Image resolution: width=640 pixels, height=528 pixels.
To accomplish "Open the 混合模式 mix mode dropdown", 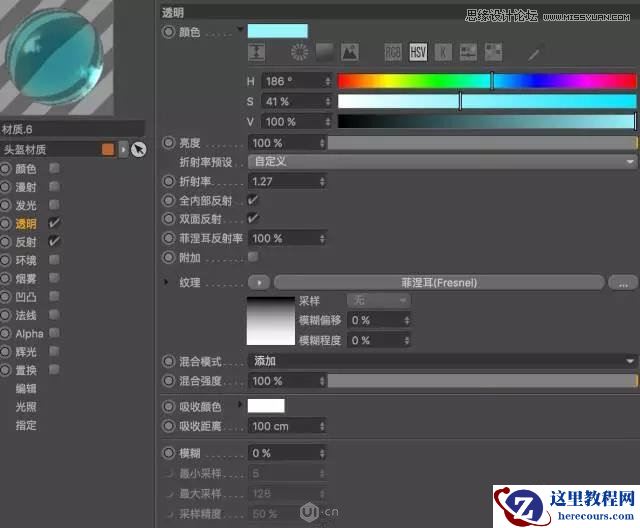I will coord(442,361).
